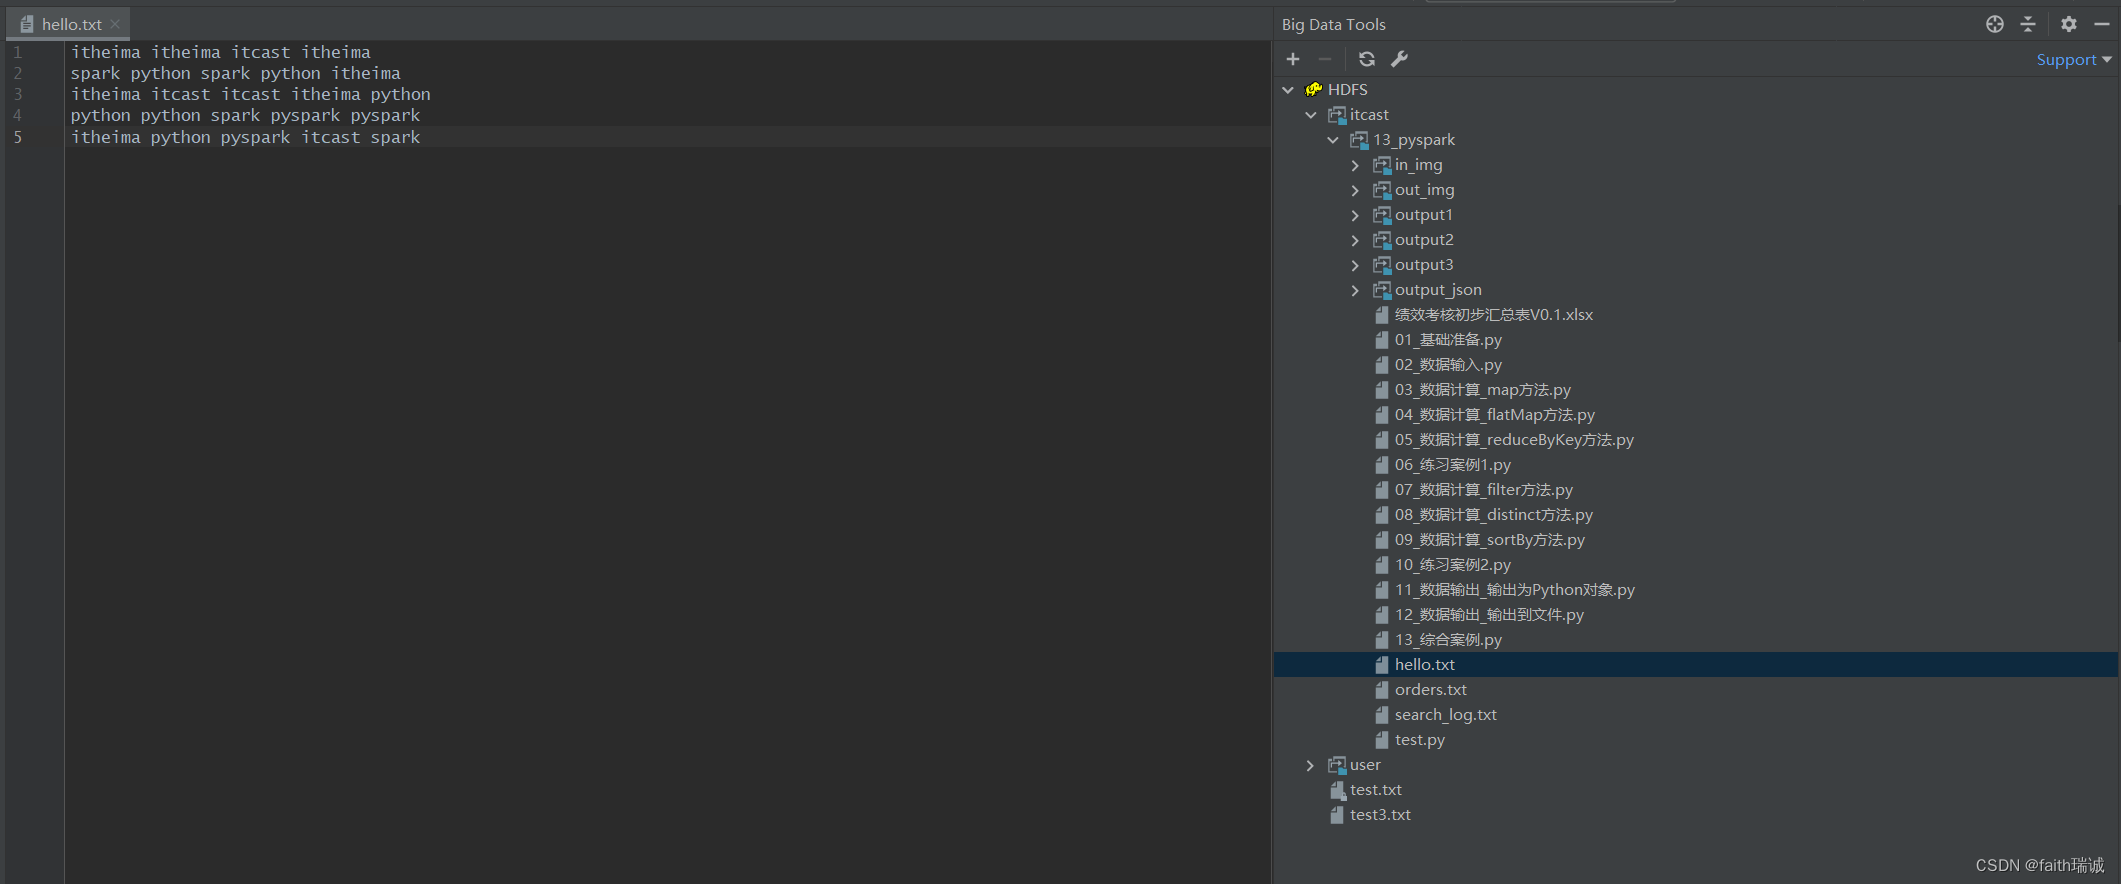Click the file icon beside search_log.txt
This screenshot has width=2121, height=884.
point(1382,715)
